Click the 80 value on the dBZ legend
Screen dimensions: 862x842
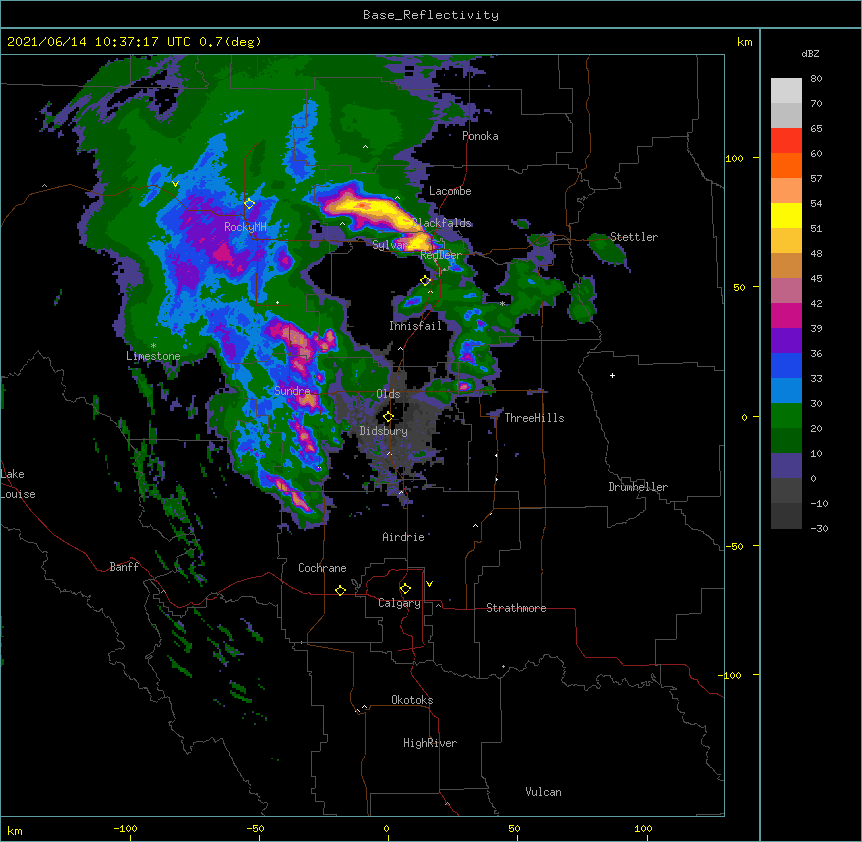pos(816,79)
